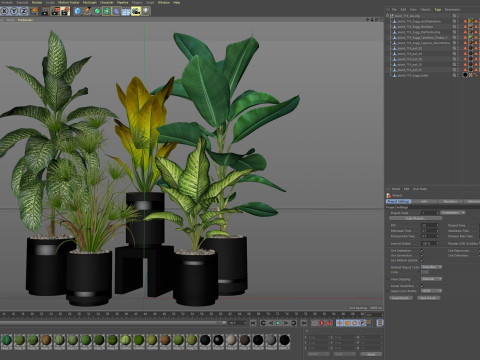Open the Motion Tracker menu
The width and height of the screenshot is (480, 360).
point(69,2)
